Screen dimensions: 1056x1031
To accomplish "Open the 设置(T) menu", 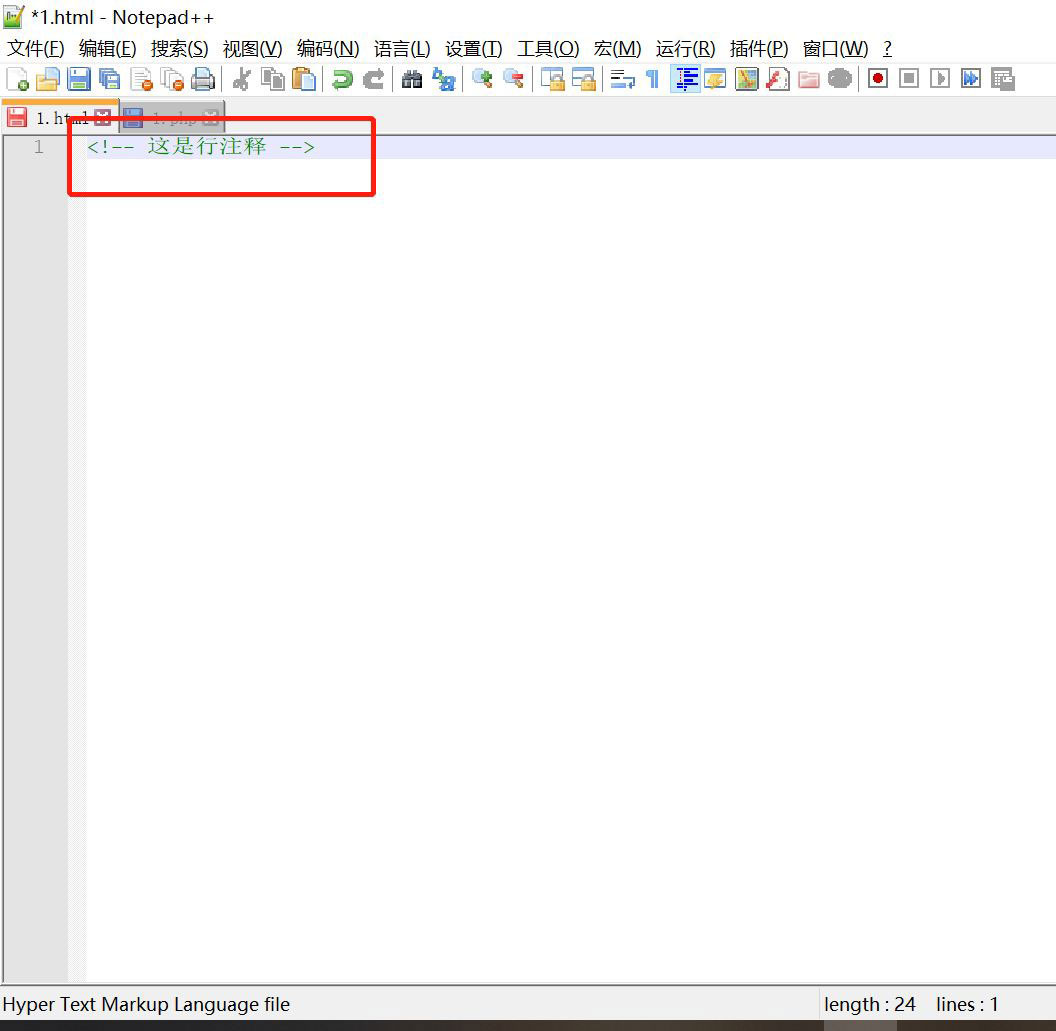I will pos(474,48).
